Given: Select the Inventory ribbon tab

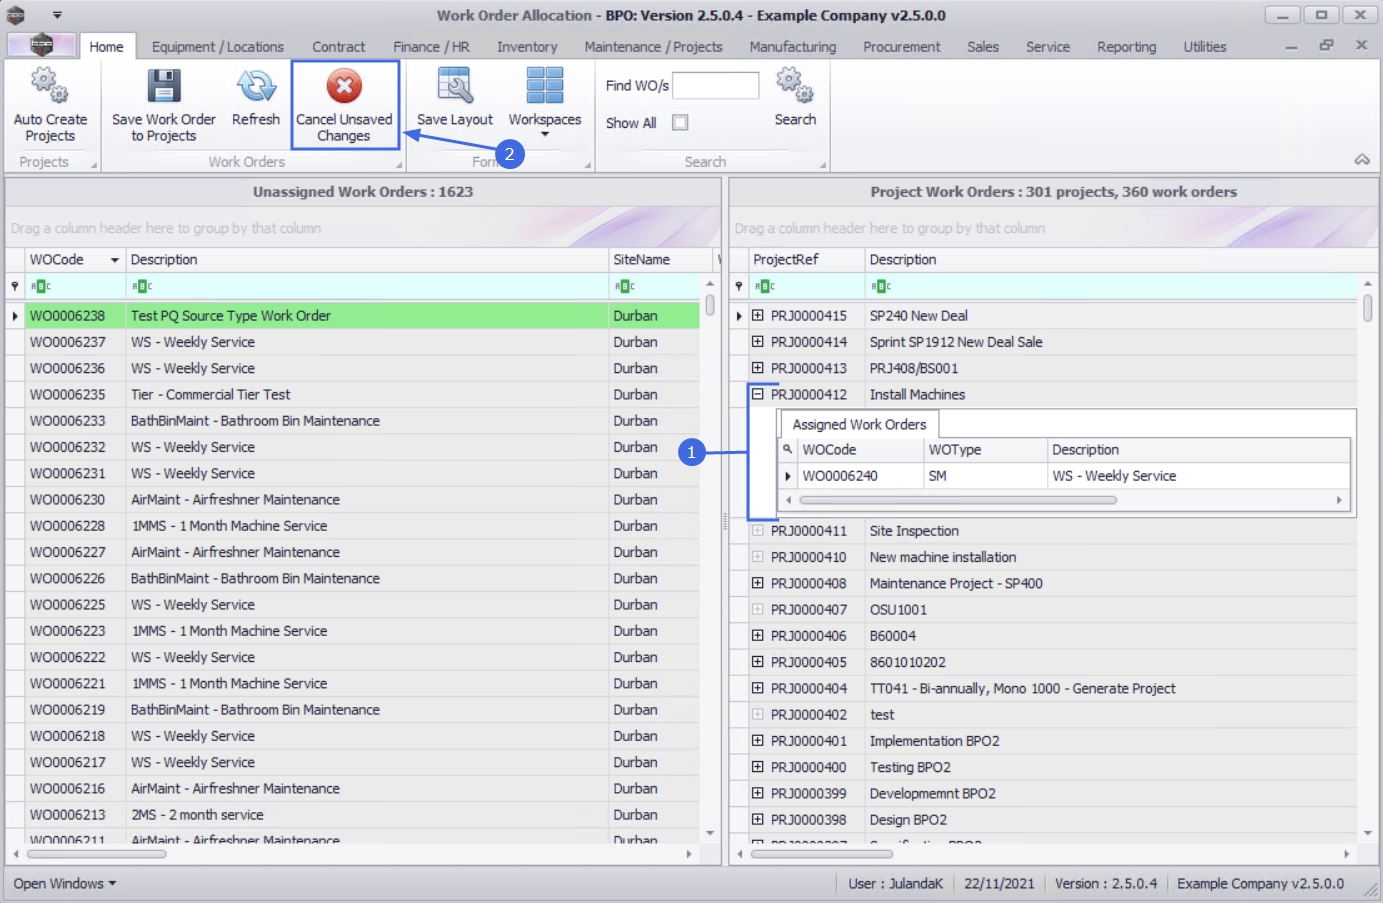Looking at the screenshot, I should (527, 46).
